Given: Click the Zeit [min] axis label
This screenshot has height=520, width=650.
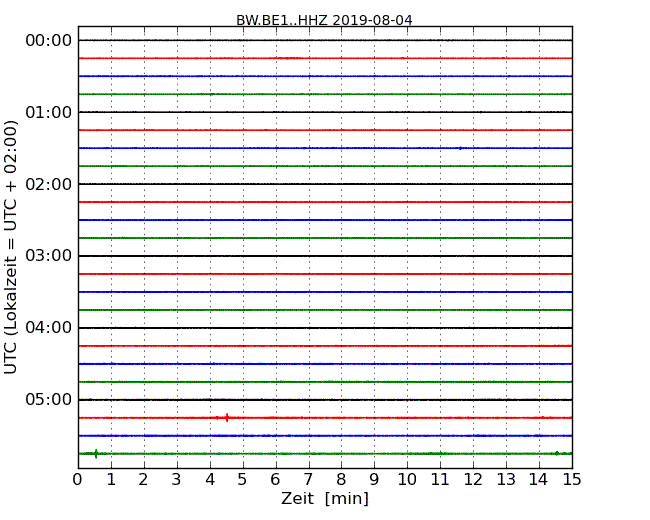Looking at the screenshot, I should (325, 498).
